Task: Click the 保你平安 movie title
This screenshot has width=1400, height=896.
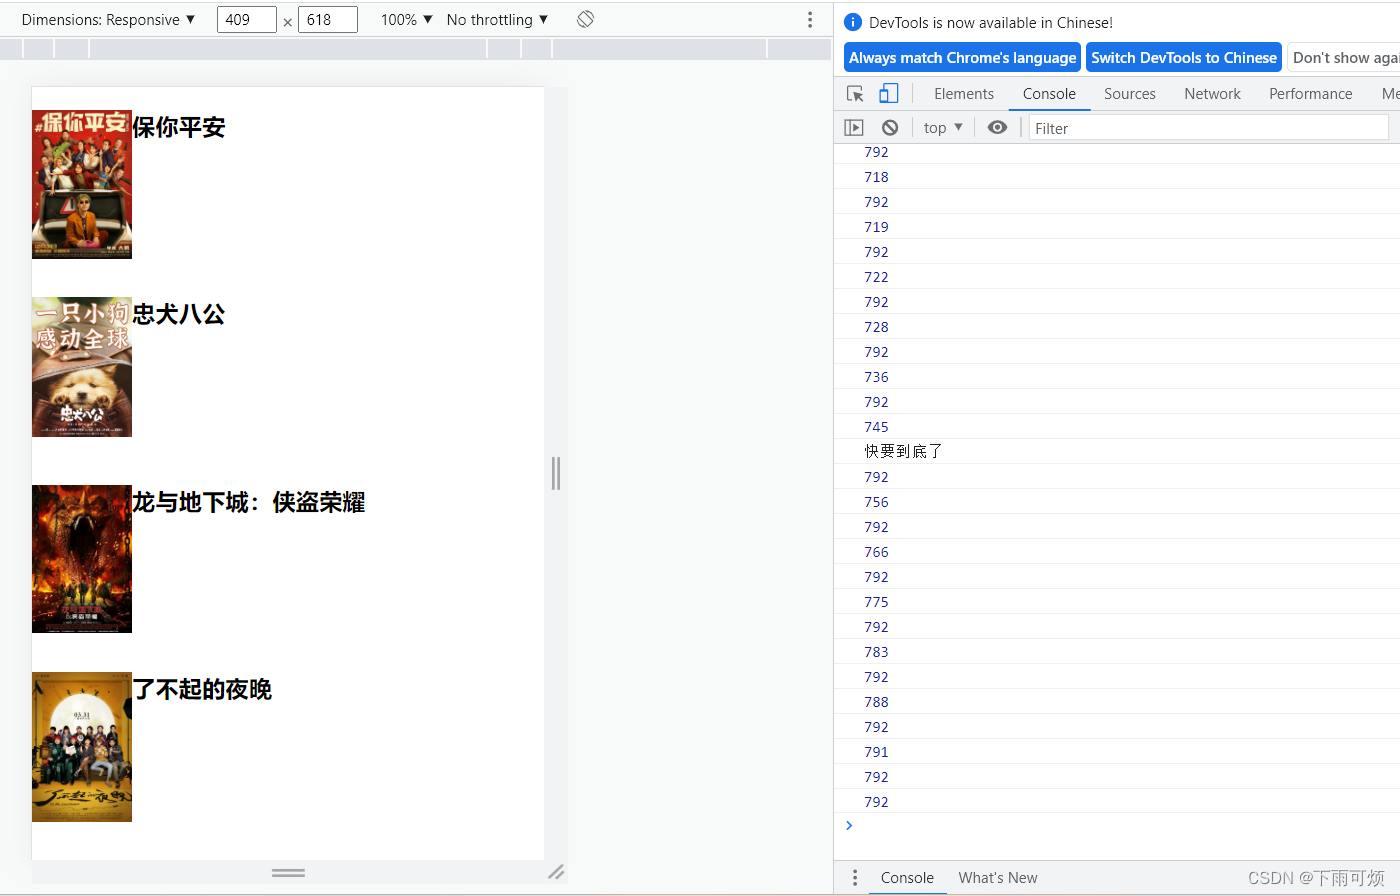Action: click(x=179, y=127)
